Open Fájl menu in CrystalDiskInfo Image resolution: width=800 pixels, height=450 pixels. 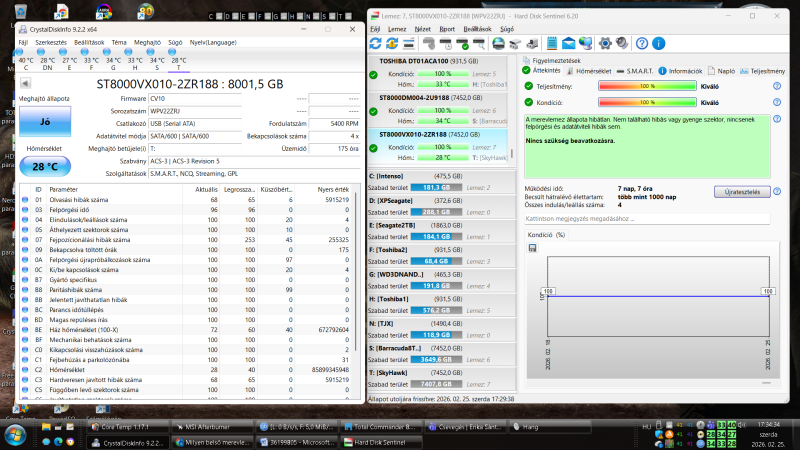pyautogui.click(x=23, y=42)
